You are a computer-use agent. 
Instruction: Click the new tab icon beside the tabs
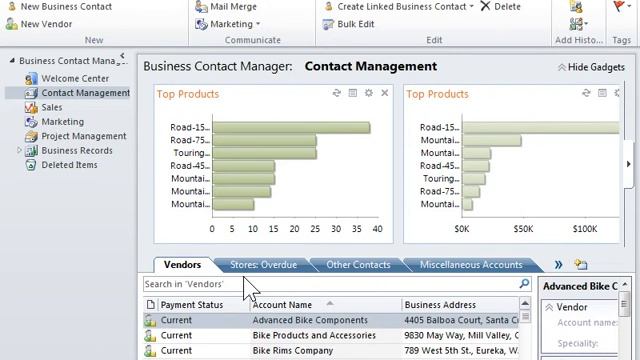click(581, 264)
